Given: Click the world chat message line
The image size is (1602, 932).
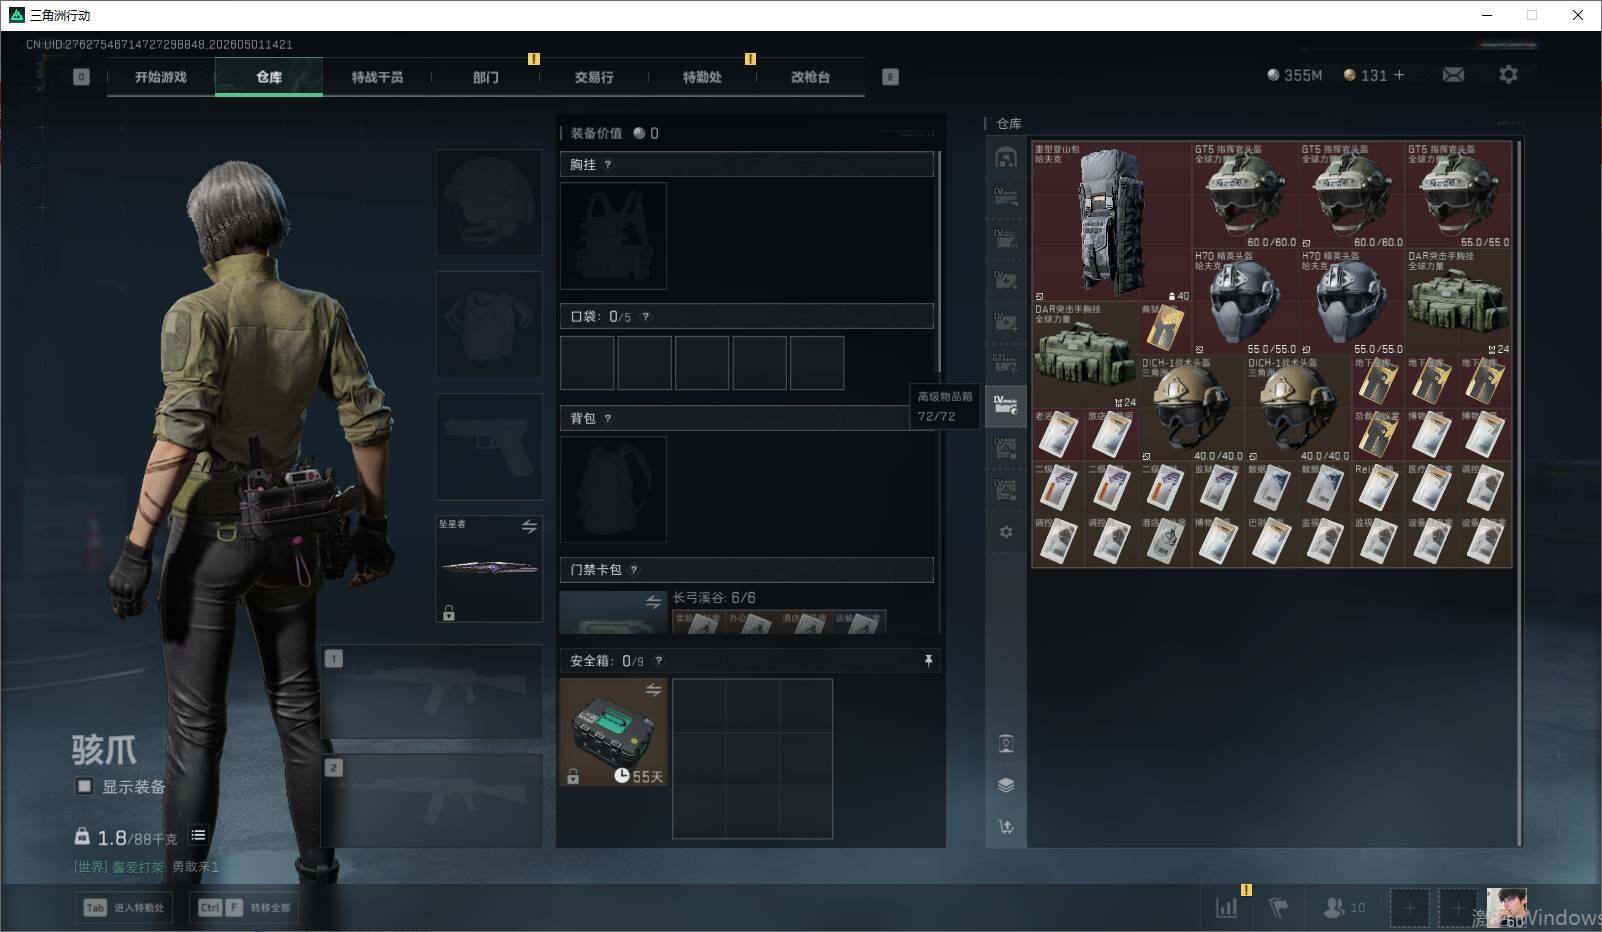Looking at the screenshot, I should tap(146, 867).
